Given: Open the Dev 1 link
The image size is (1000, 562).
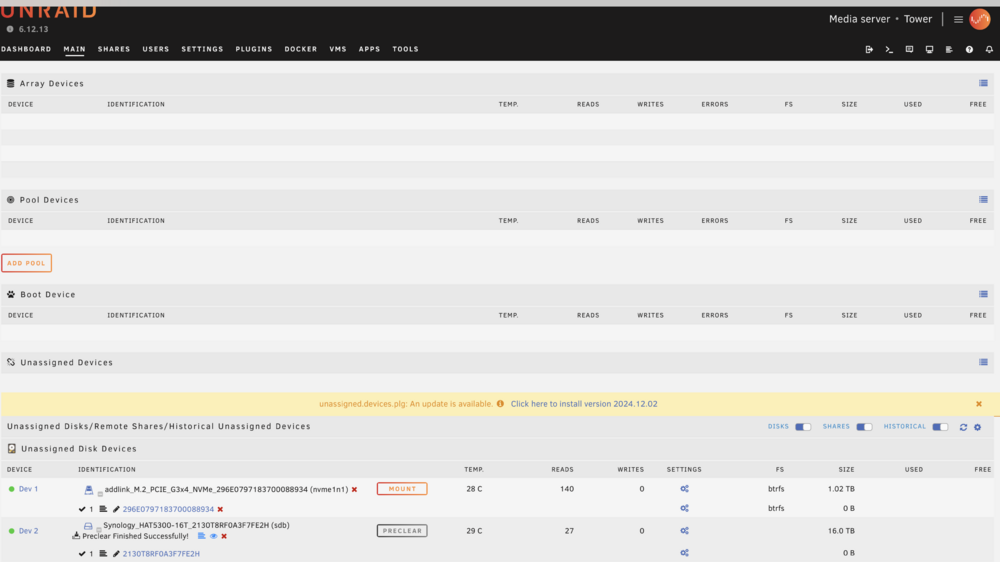Looking at the screenshot, I should [x=28, y=489].
